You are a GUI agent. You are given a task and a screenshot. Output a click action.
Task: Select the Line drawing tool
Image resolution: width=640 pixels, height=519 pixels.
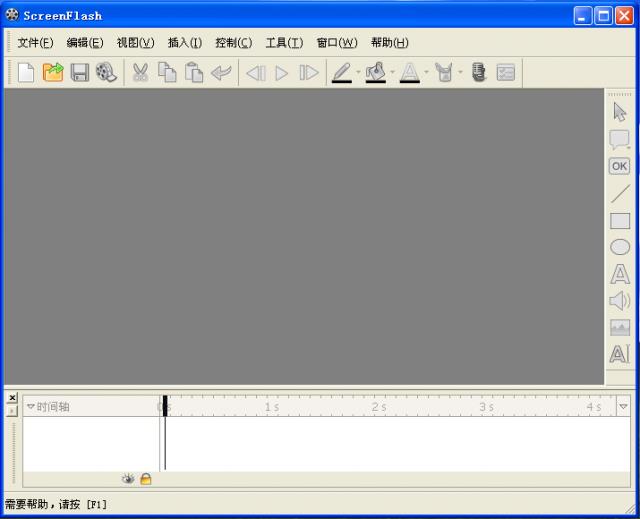(x=620, y=194)
